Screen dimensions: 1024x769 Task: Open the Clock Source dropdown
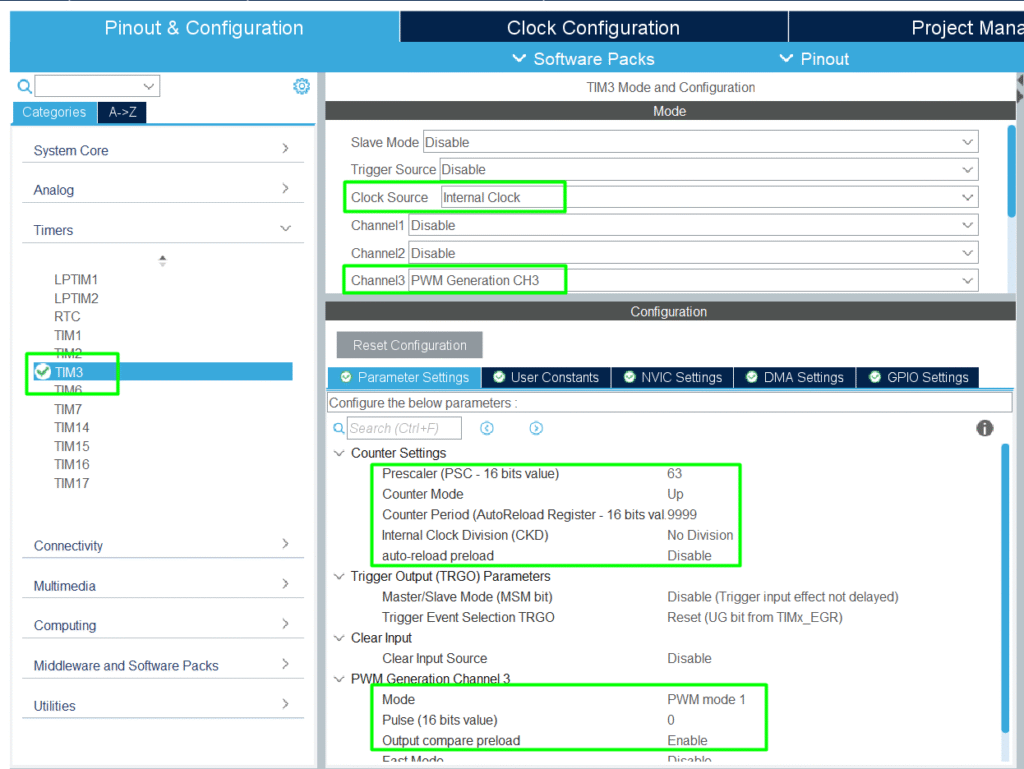(966, 198)
